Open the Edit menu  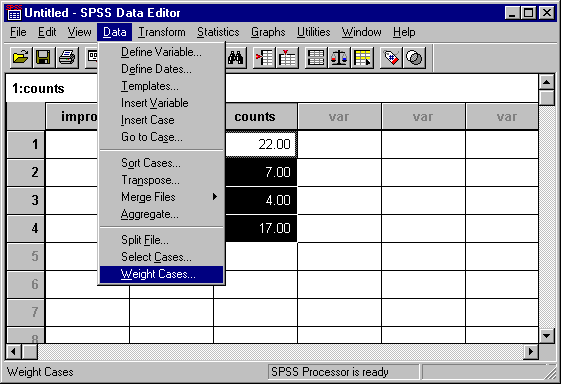click(47, 32)
